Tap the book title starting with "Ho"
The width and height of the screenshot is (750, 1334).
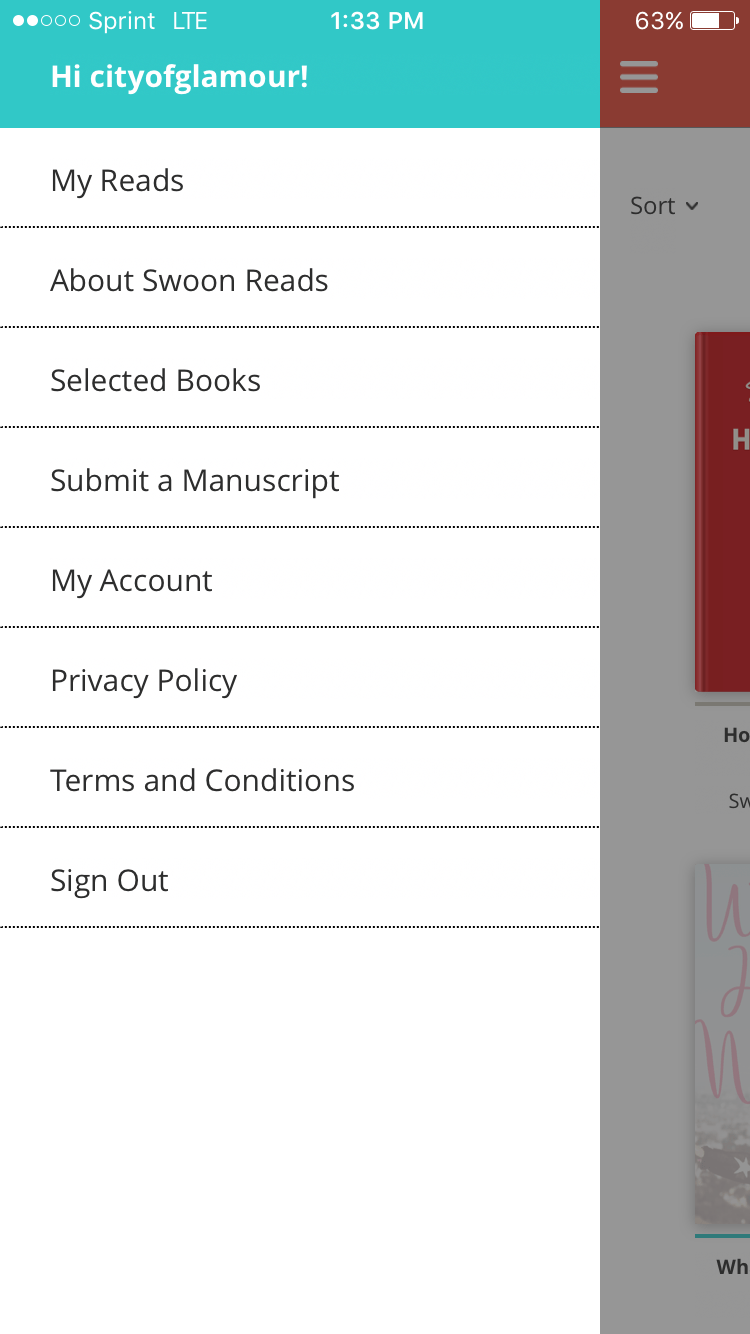[736, 735]
